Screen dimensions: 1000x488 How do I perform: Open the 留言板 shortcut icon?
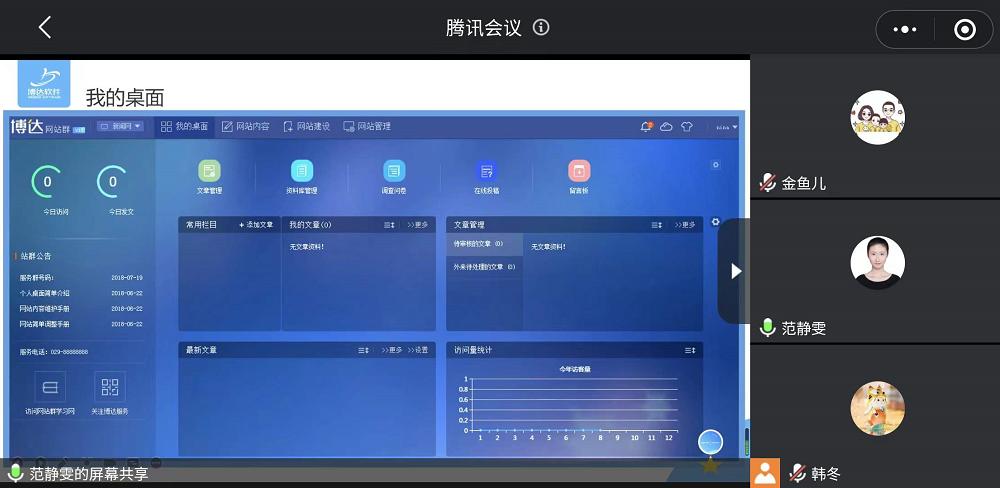(579, 171)
